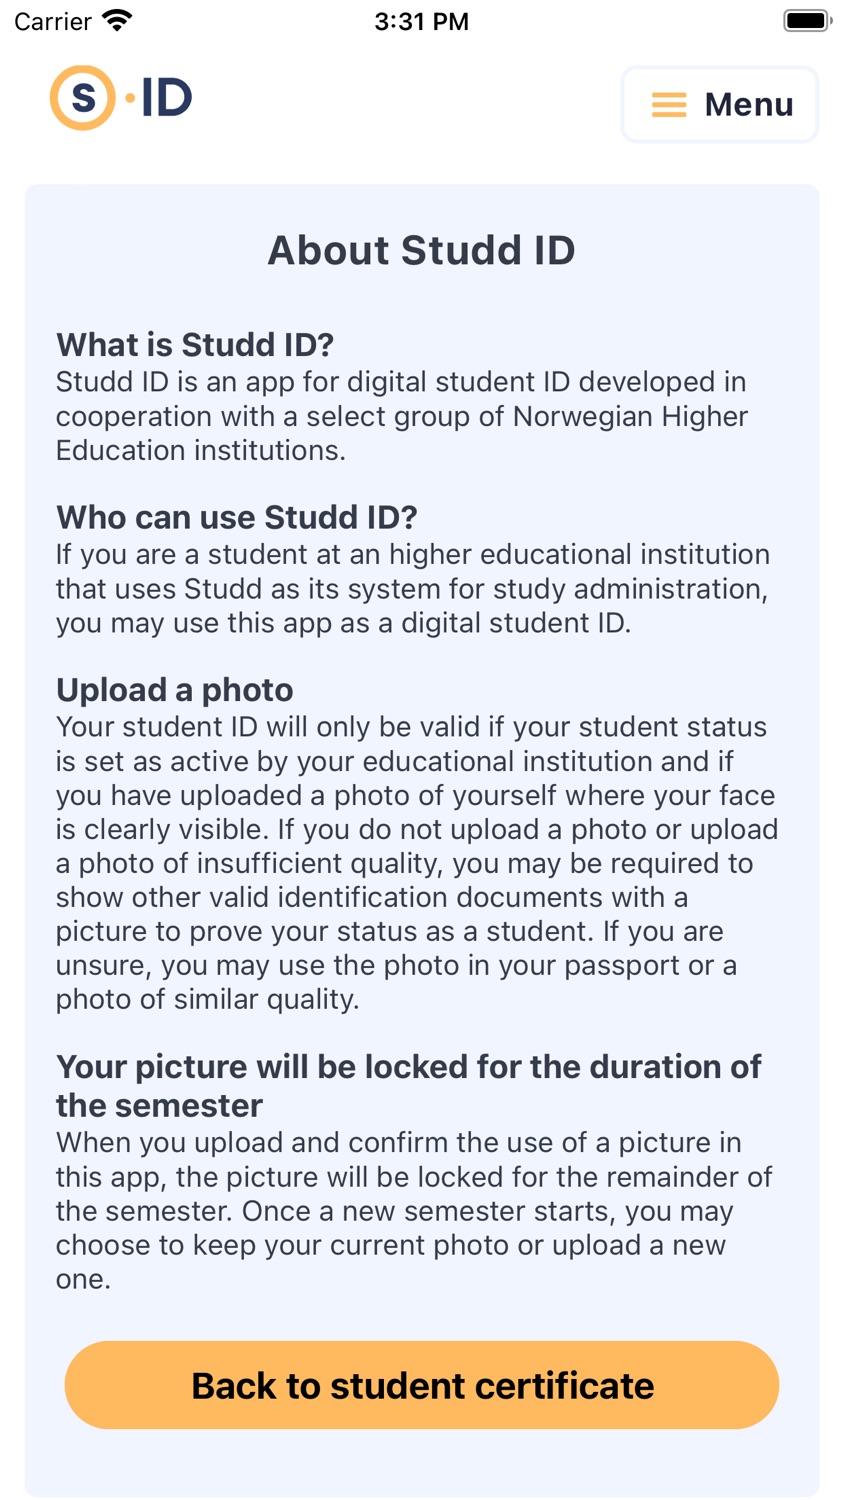This screenshot has height=1500, width=844.
Task: Tap the Who can use Studd ID? heading
Action: click(x=237, y=517)
